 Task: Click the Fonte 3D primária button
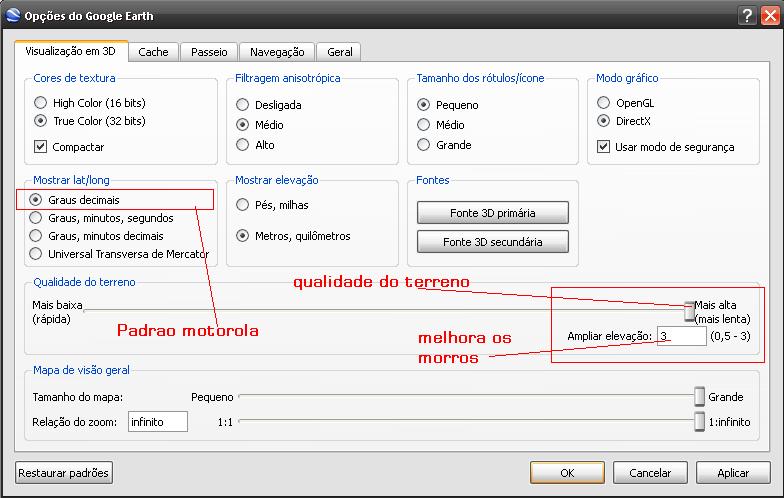pyautogui.click(x=492, y=213)
